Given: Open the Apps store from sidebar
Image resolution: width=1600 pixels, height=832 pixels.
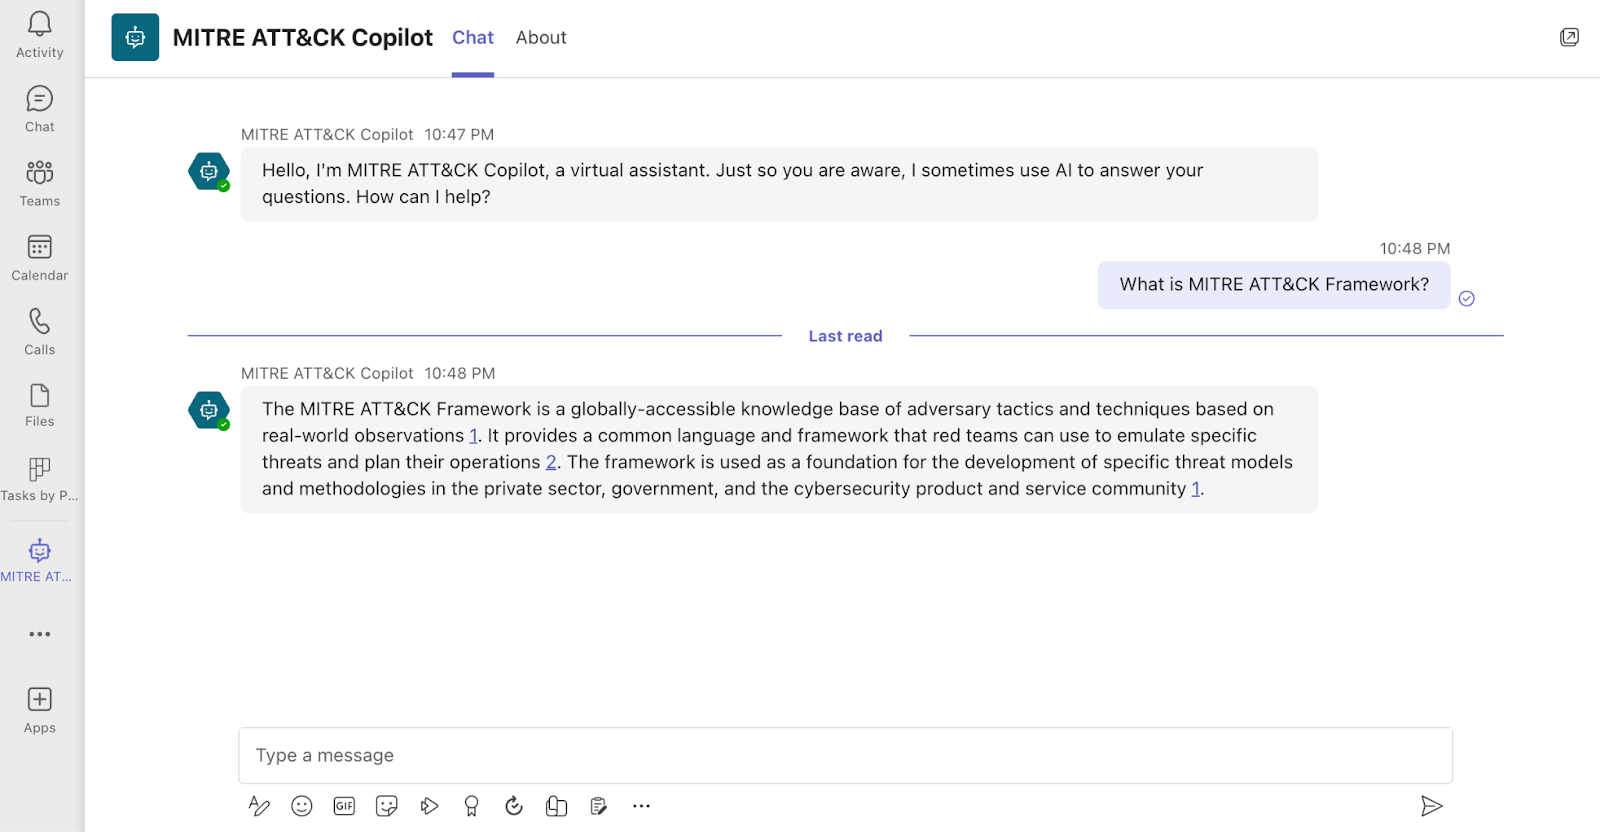Looking at the screenshot, I should click(40, 711).
